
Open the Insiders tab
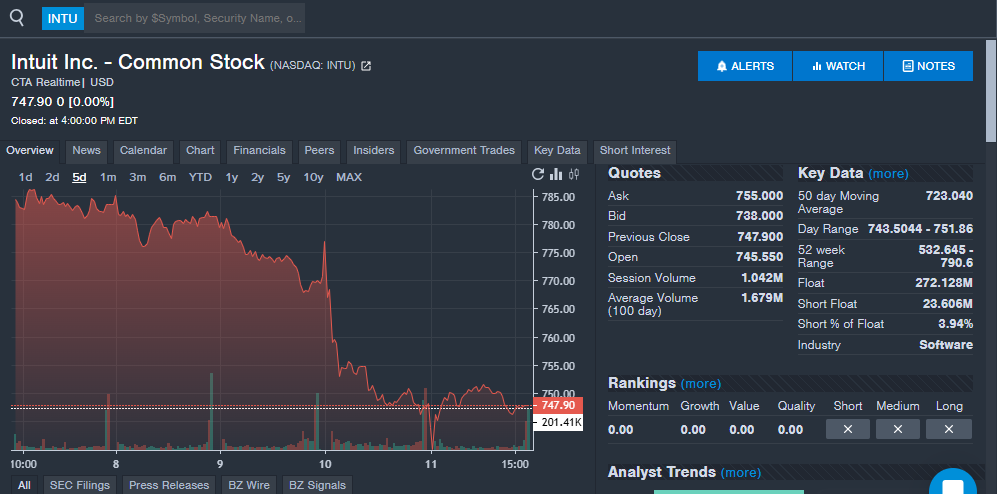(374, 151)
